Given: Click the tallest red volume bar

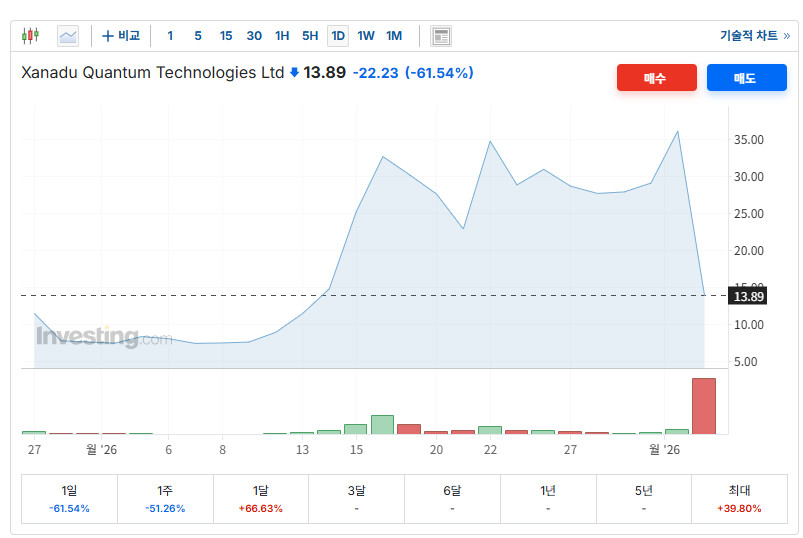Looking at the screenshot, I should coord(704,406).
